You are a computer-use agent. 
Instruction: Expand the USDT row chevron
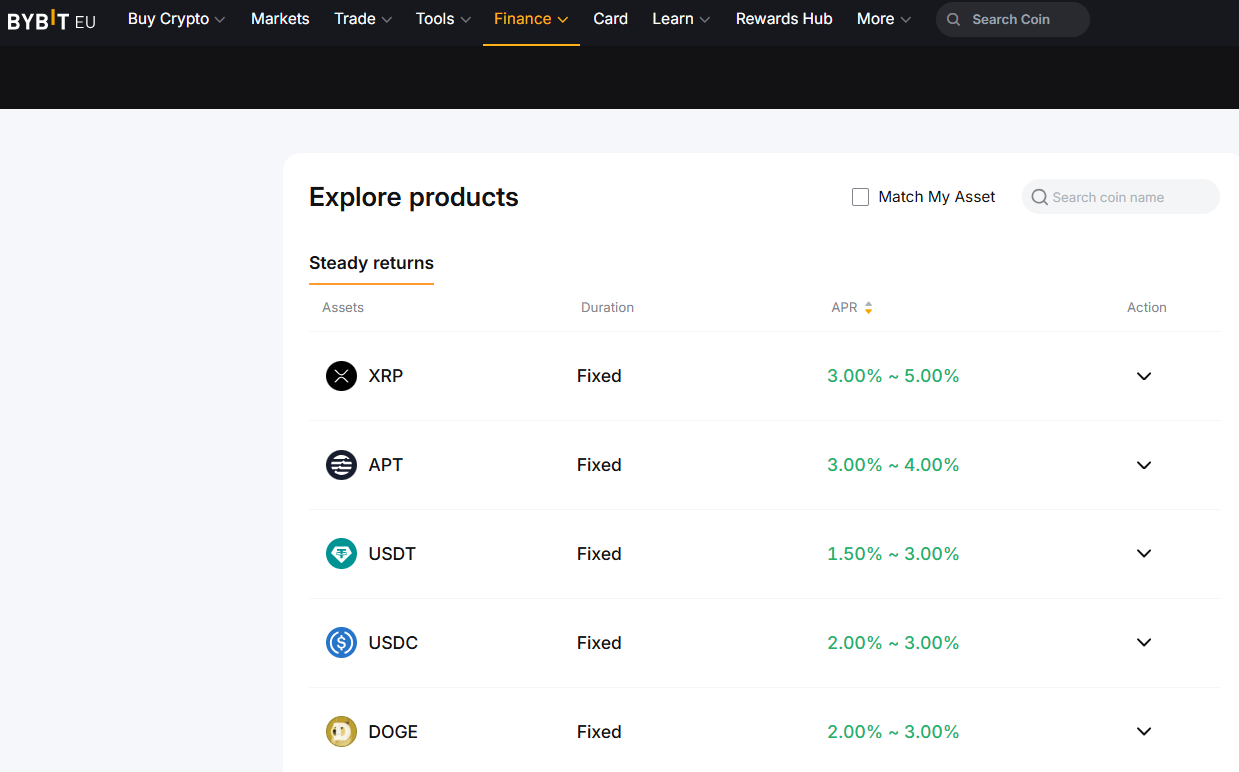pyautogui.click(x=1144, y=554)
